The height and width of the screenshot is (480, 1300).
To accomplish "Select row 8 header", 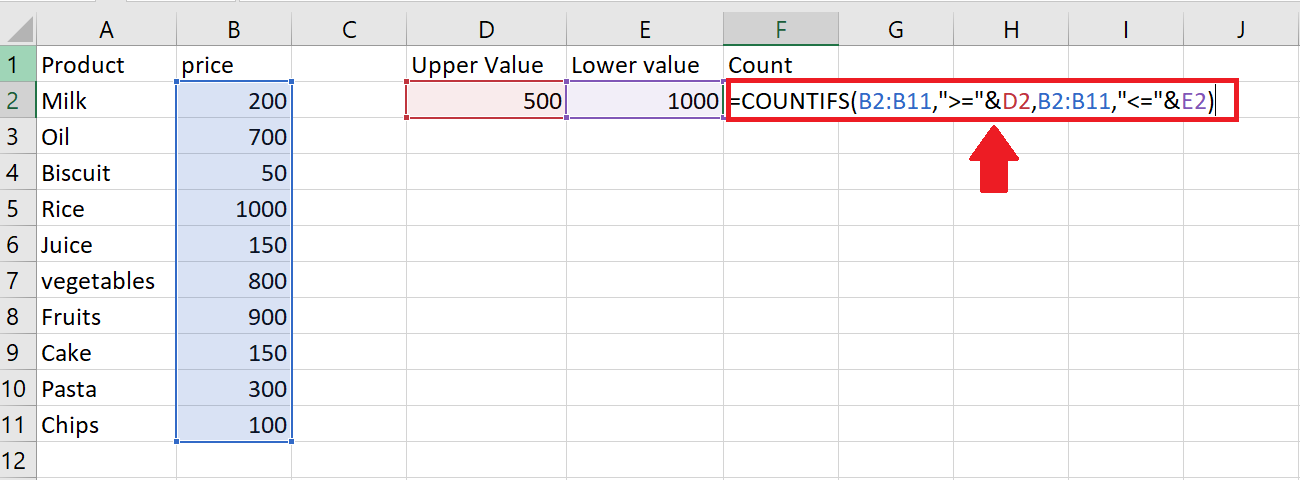I will (x=18, y=317).
